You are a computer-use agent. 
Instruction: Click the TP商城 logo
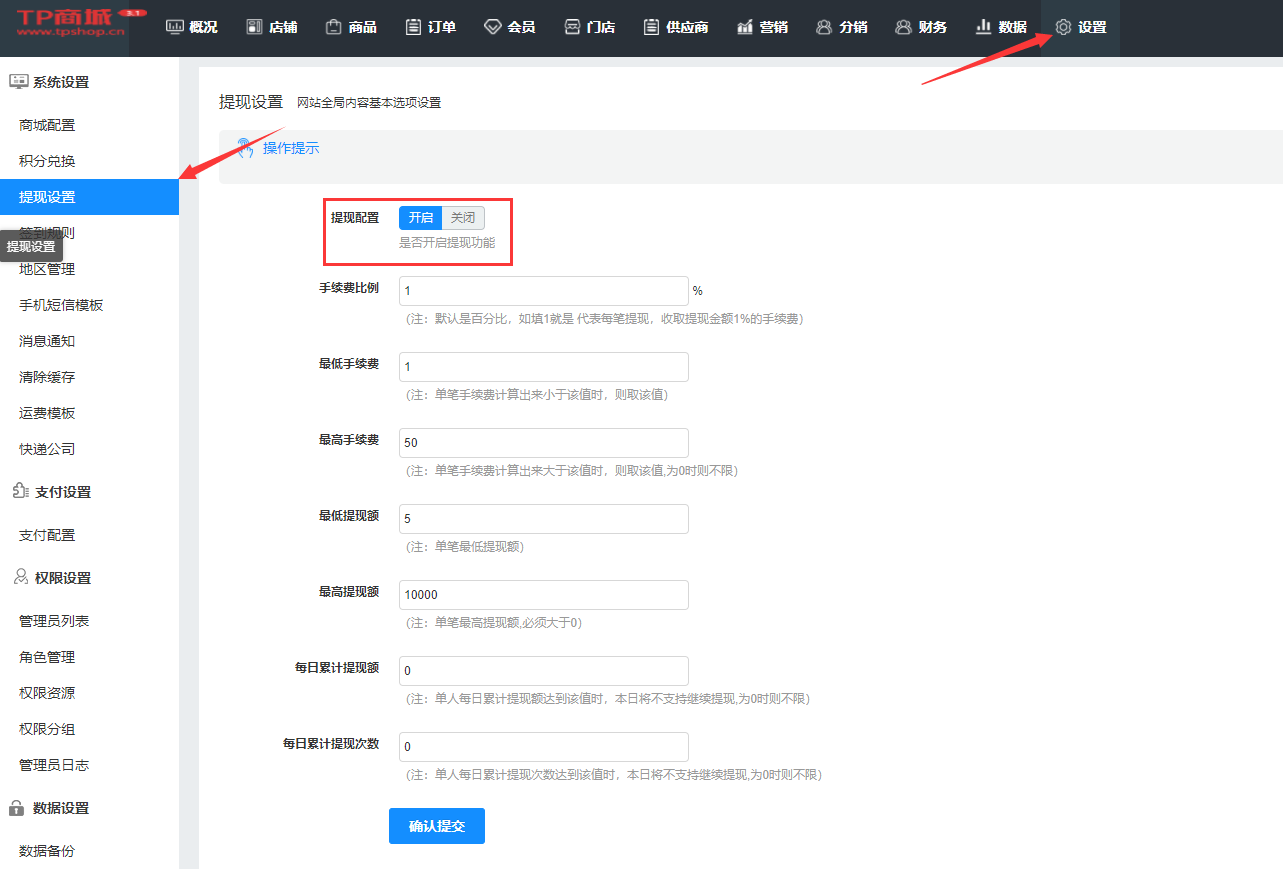(72, 24)
